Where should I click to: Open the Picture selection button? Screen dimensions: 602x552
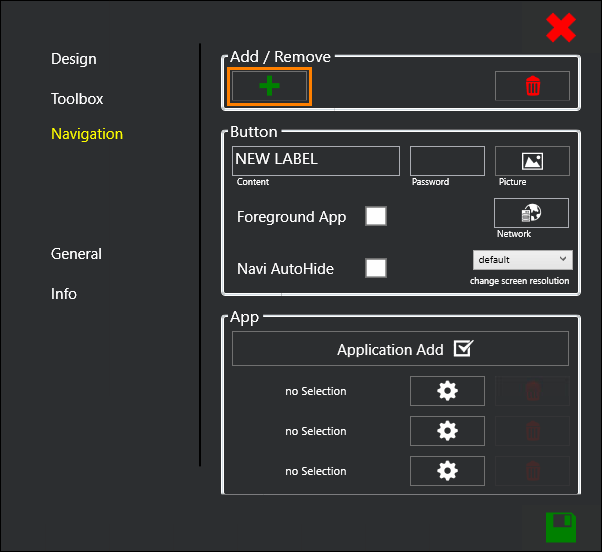[532, 161]
